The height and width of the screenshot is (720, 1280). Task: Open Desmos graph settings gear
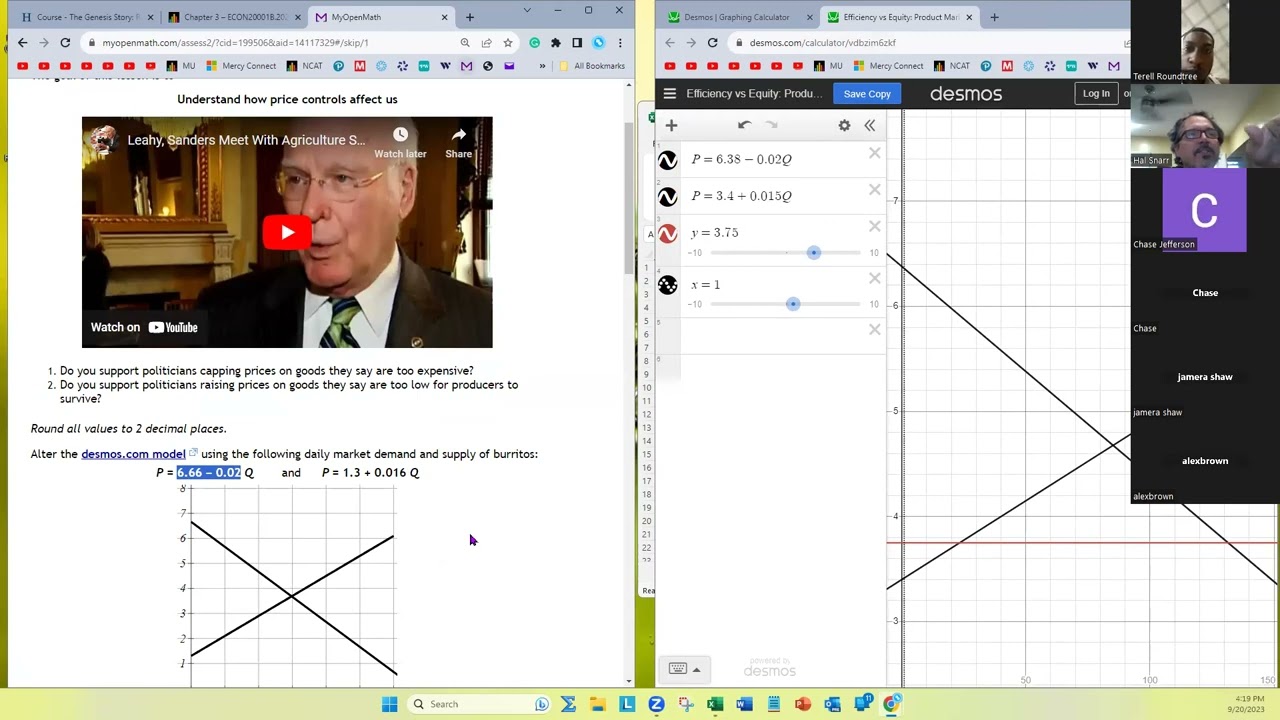click(x=844, y=125)
